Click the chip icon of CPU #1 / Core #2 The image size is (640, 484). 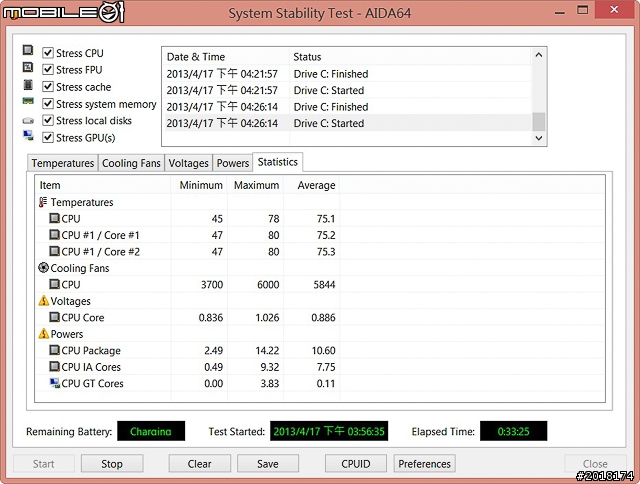pyautogui.click(x=54, y=251)
